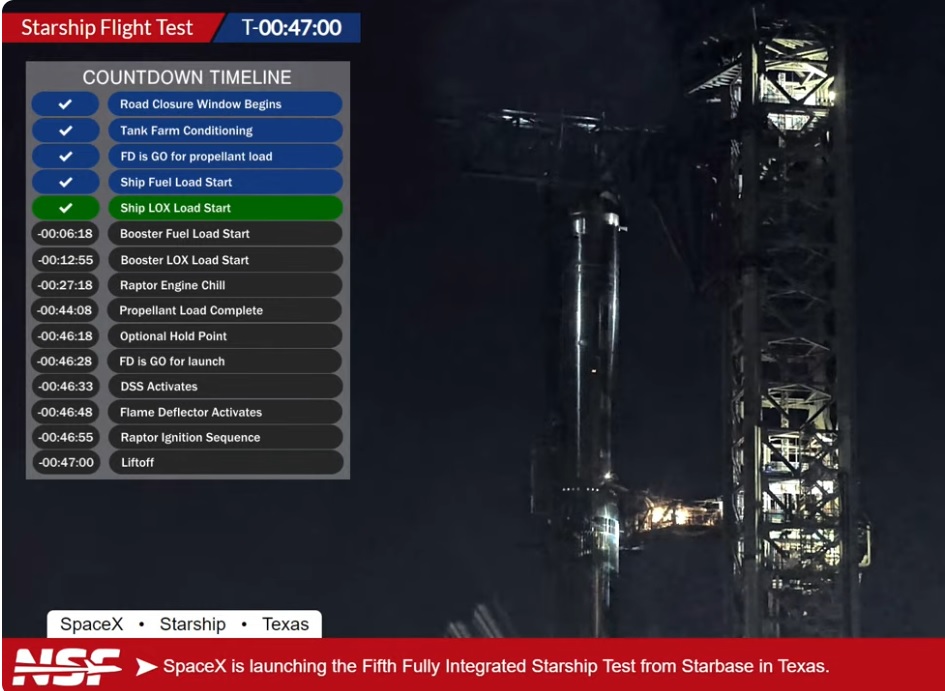Click the checkmark beside Road Closure Window Begins
The image size is (945, 691).
pyautogui.click(x=65, y=104)
